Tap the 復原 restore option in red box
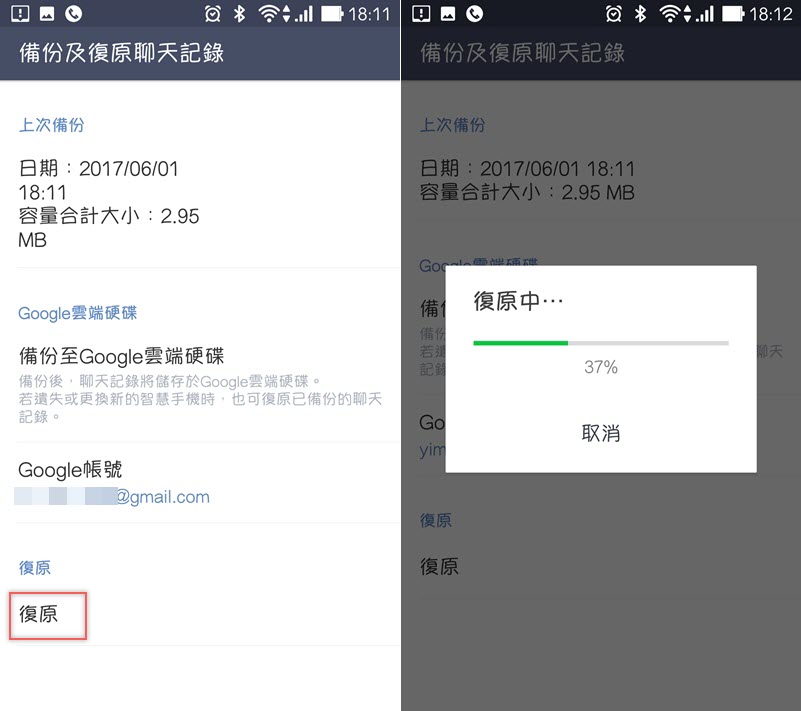 39,614
